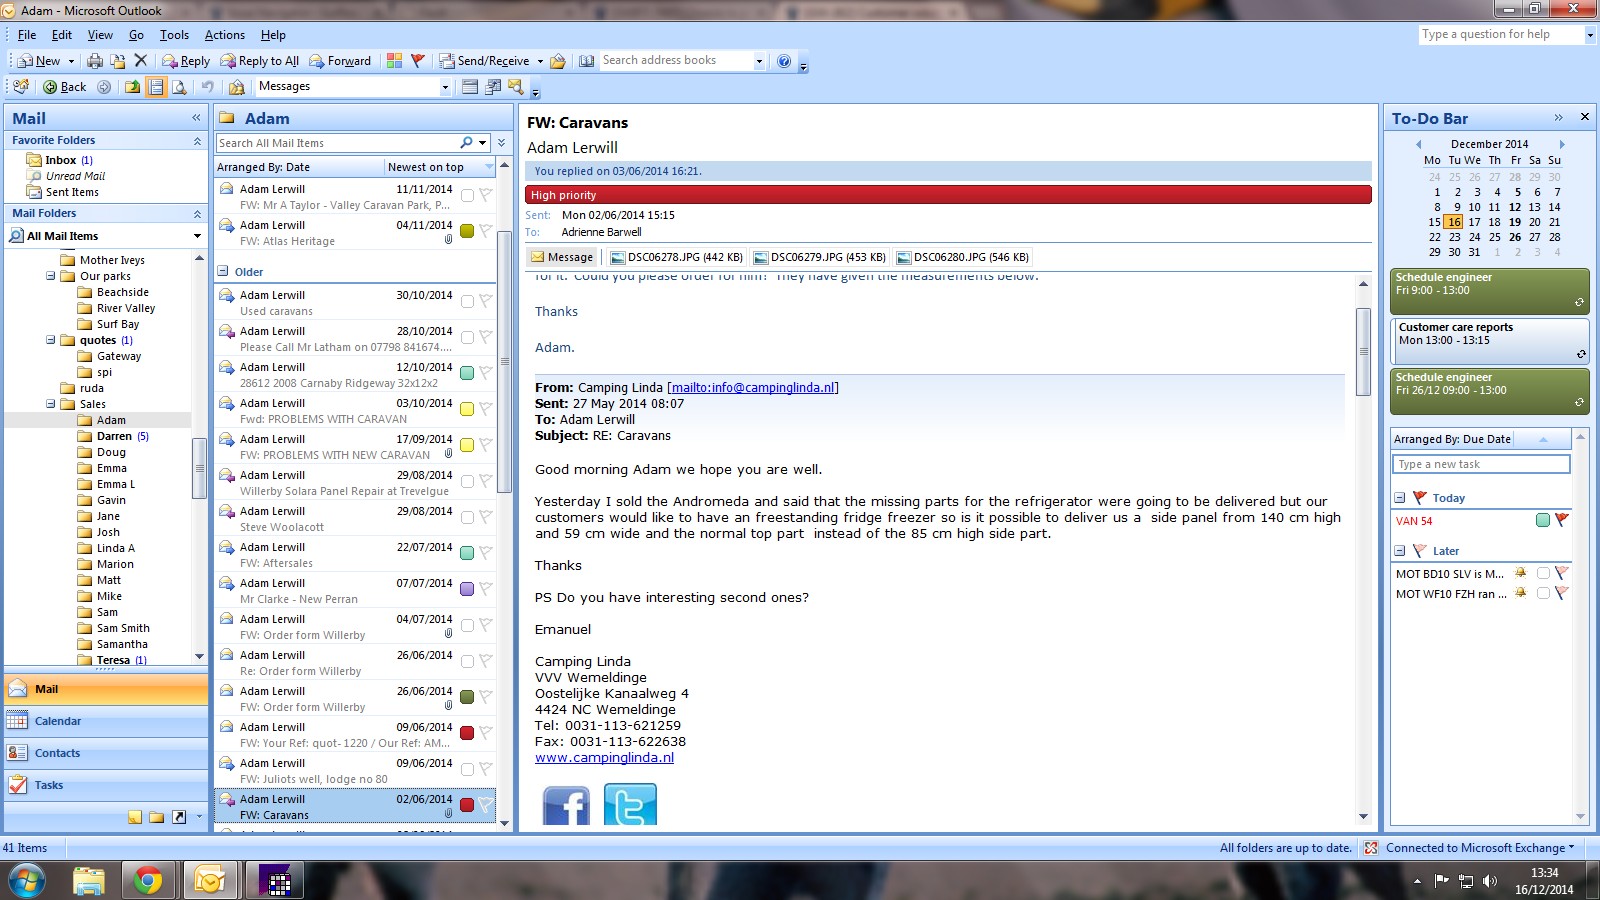The height and width of the screenshot is (900, 1600).
Task: Mark VAN 54 task complete via flag
Action: pos(1562,520)
